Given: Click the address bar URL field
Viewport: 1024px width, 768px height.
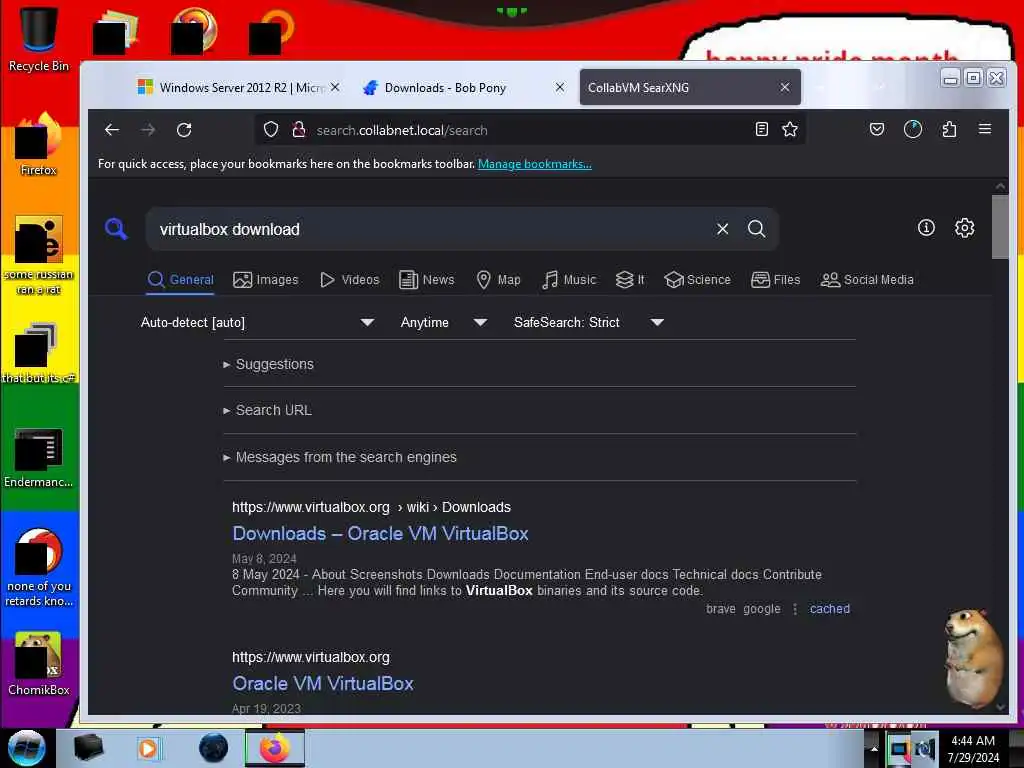Looking at the screenshot, I should click(529, 130).
